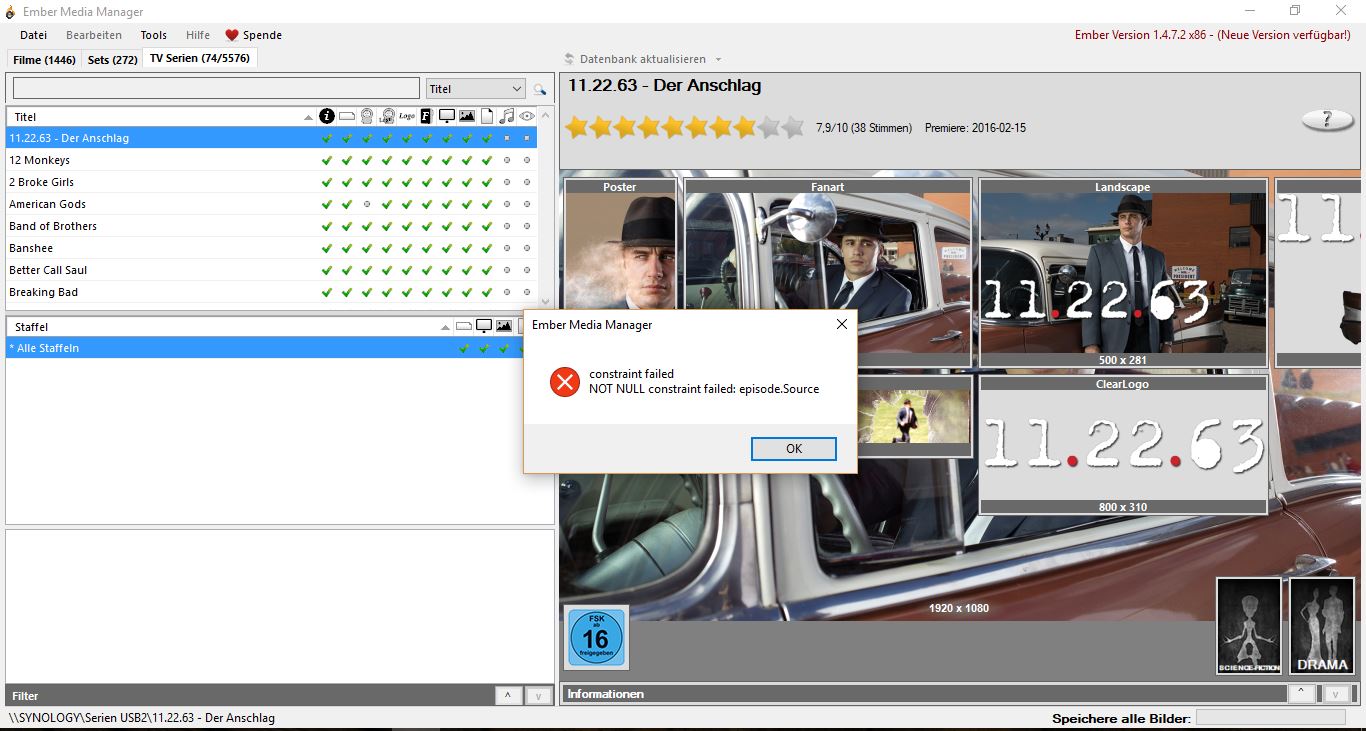Select the TV Serien (74/5576) tab
1366x731 pixels.
pyautogui.click(x=200, y=58)
